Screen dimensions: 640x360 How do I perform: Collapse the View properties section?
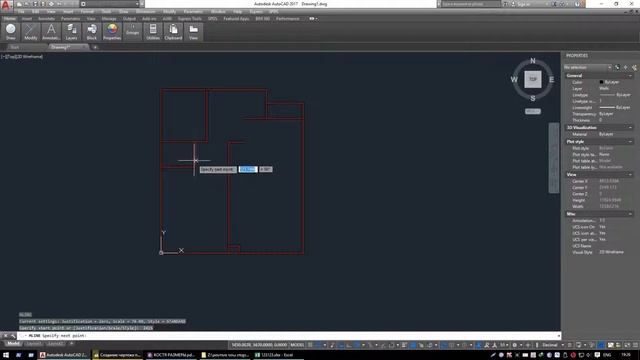[630, 175]
